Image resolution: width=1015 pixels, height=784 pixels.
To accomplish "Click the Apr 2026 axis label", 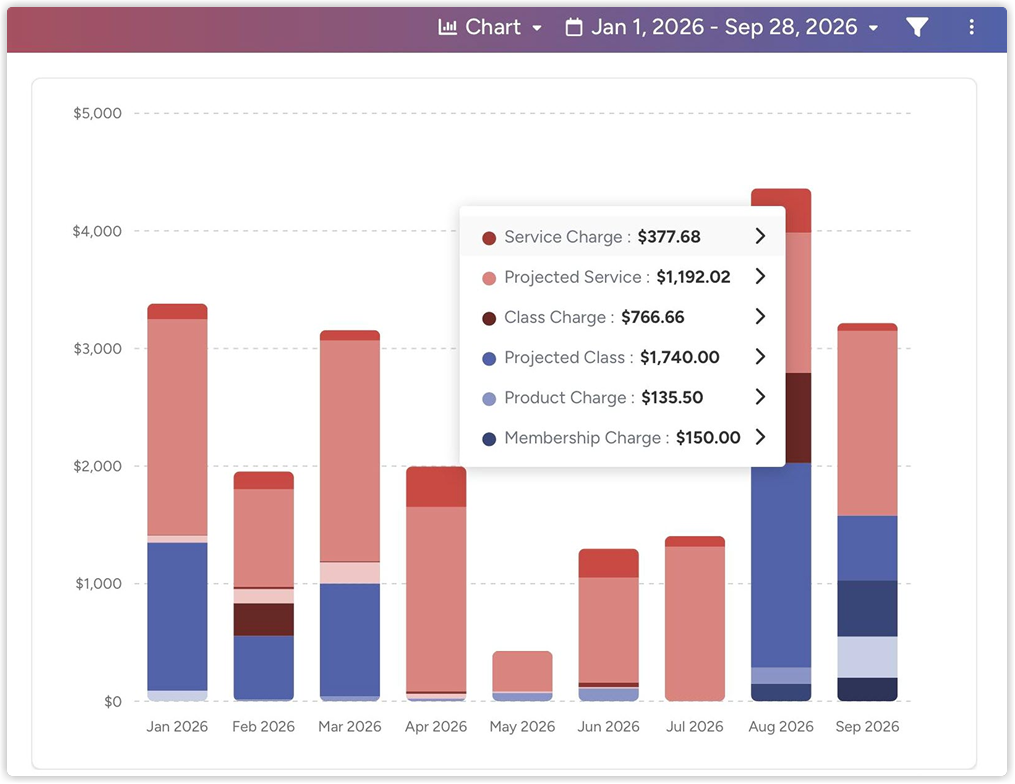I will (436, 726).
